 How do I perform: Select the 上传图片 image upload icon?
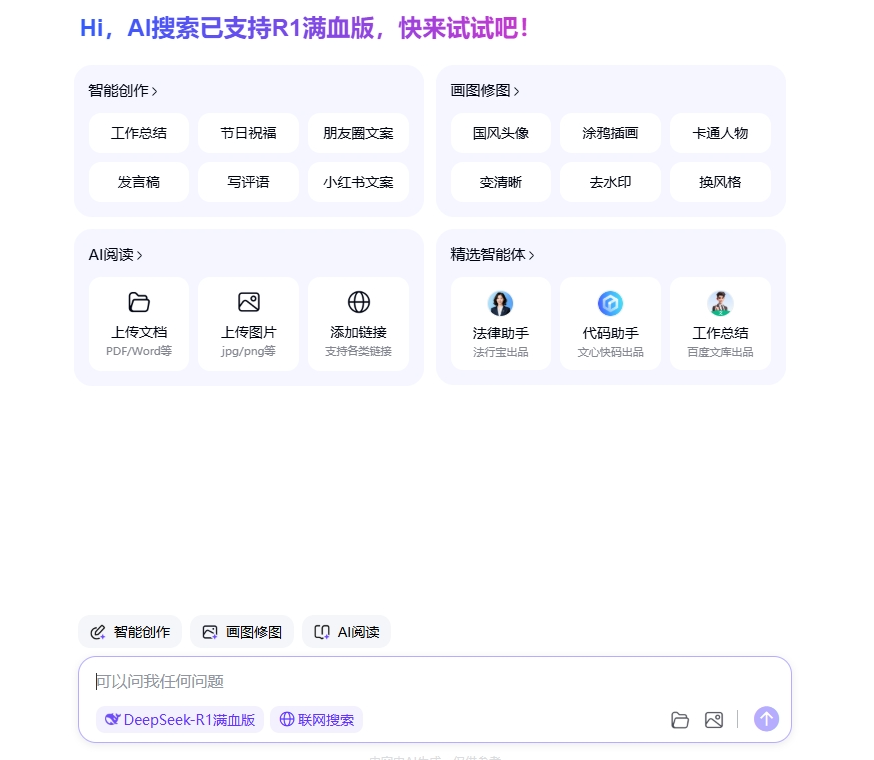coord(248,303)
